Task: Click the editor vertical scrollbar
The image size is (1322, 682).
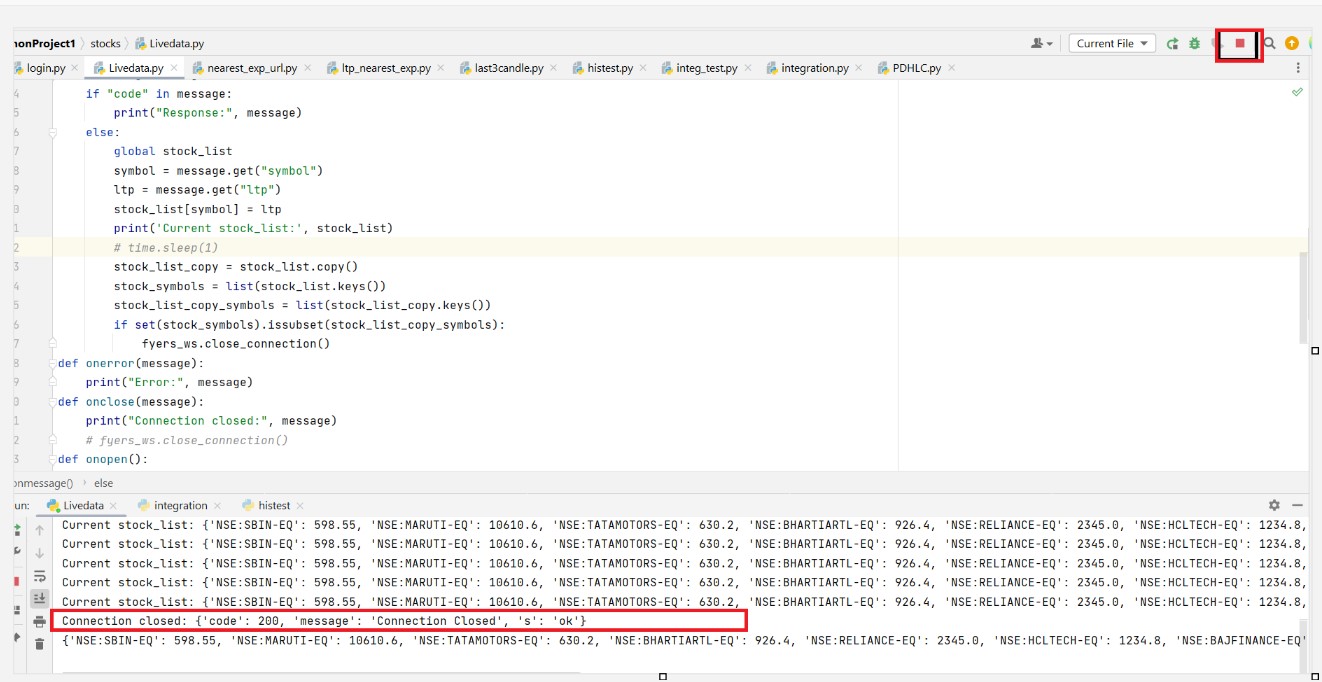Action: pyautogui.click(x=1302, y=295)
